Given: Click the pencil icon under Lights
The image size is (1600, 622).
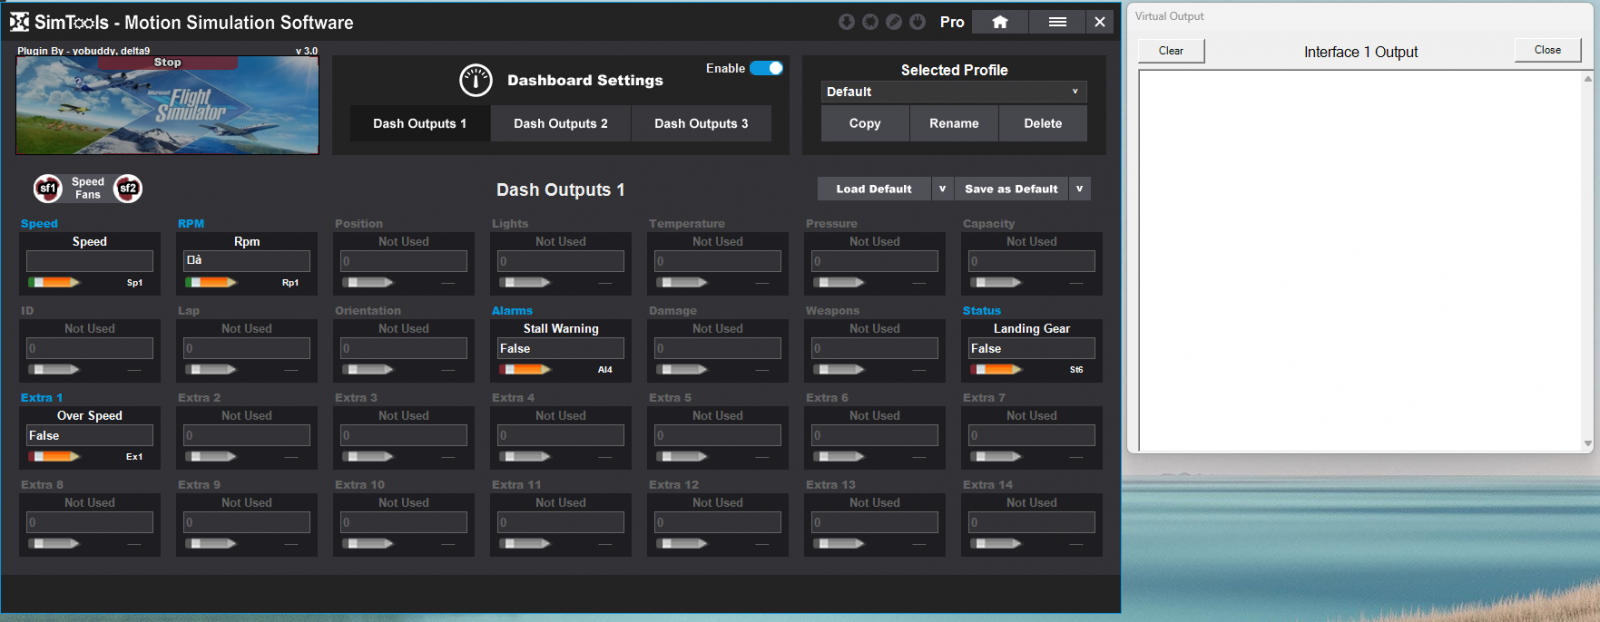Looking at the screenshot, I should pos(525,283).
